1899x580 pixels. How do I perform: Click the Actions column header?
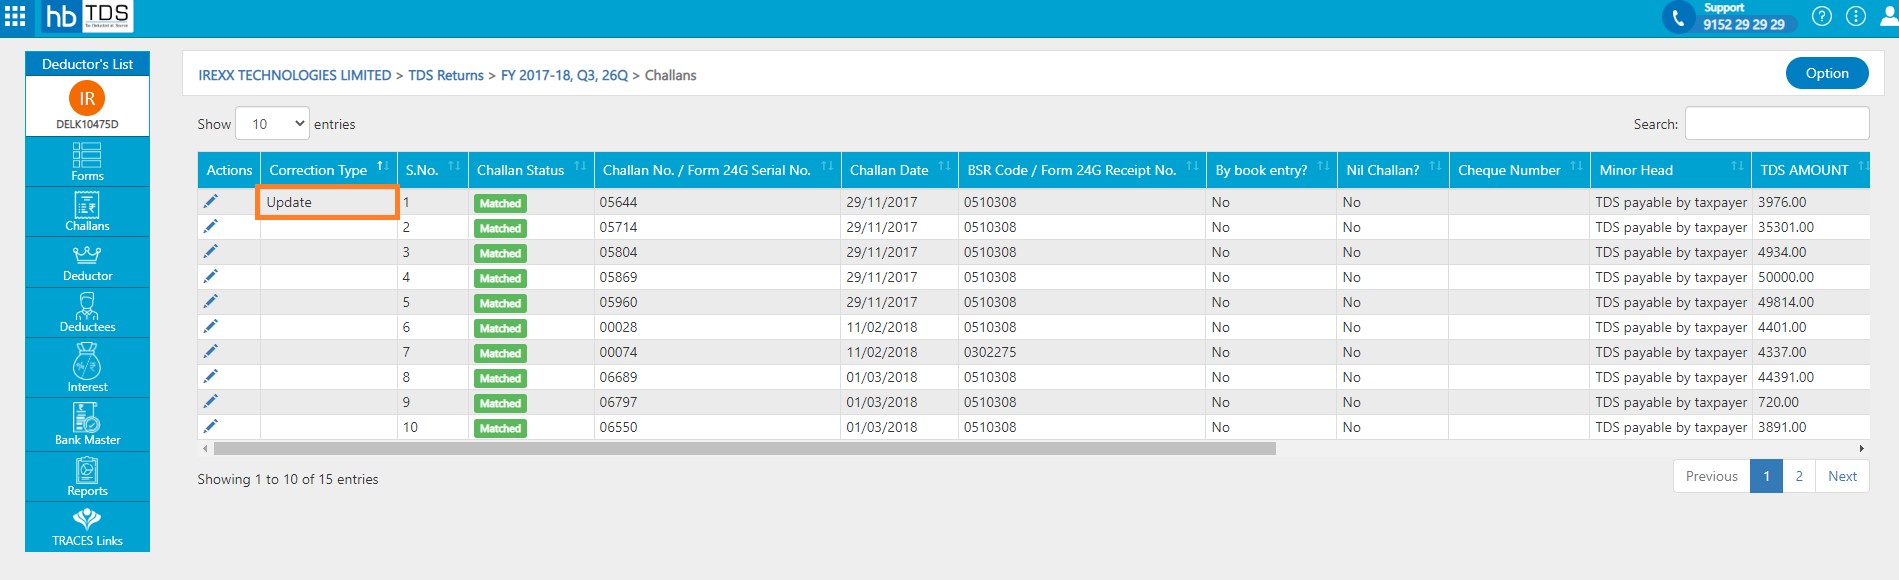(x=229, y=170)
